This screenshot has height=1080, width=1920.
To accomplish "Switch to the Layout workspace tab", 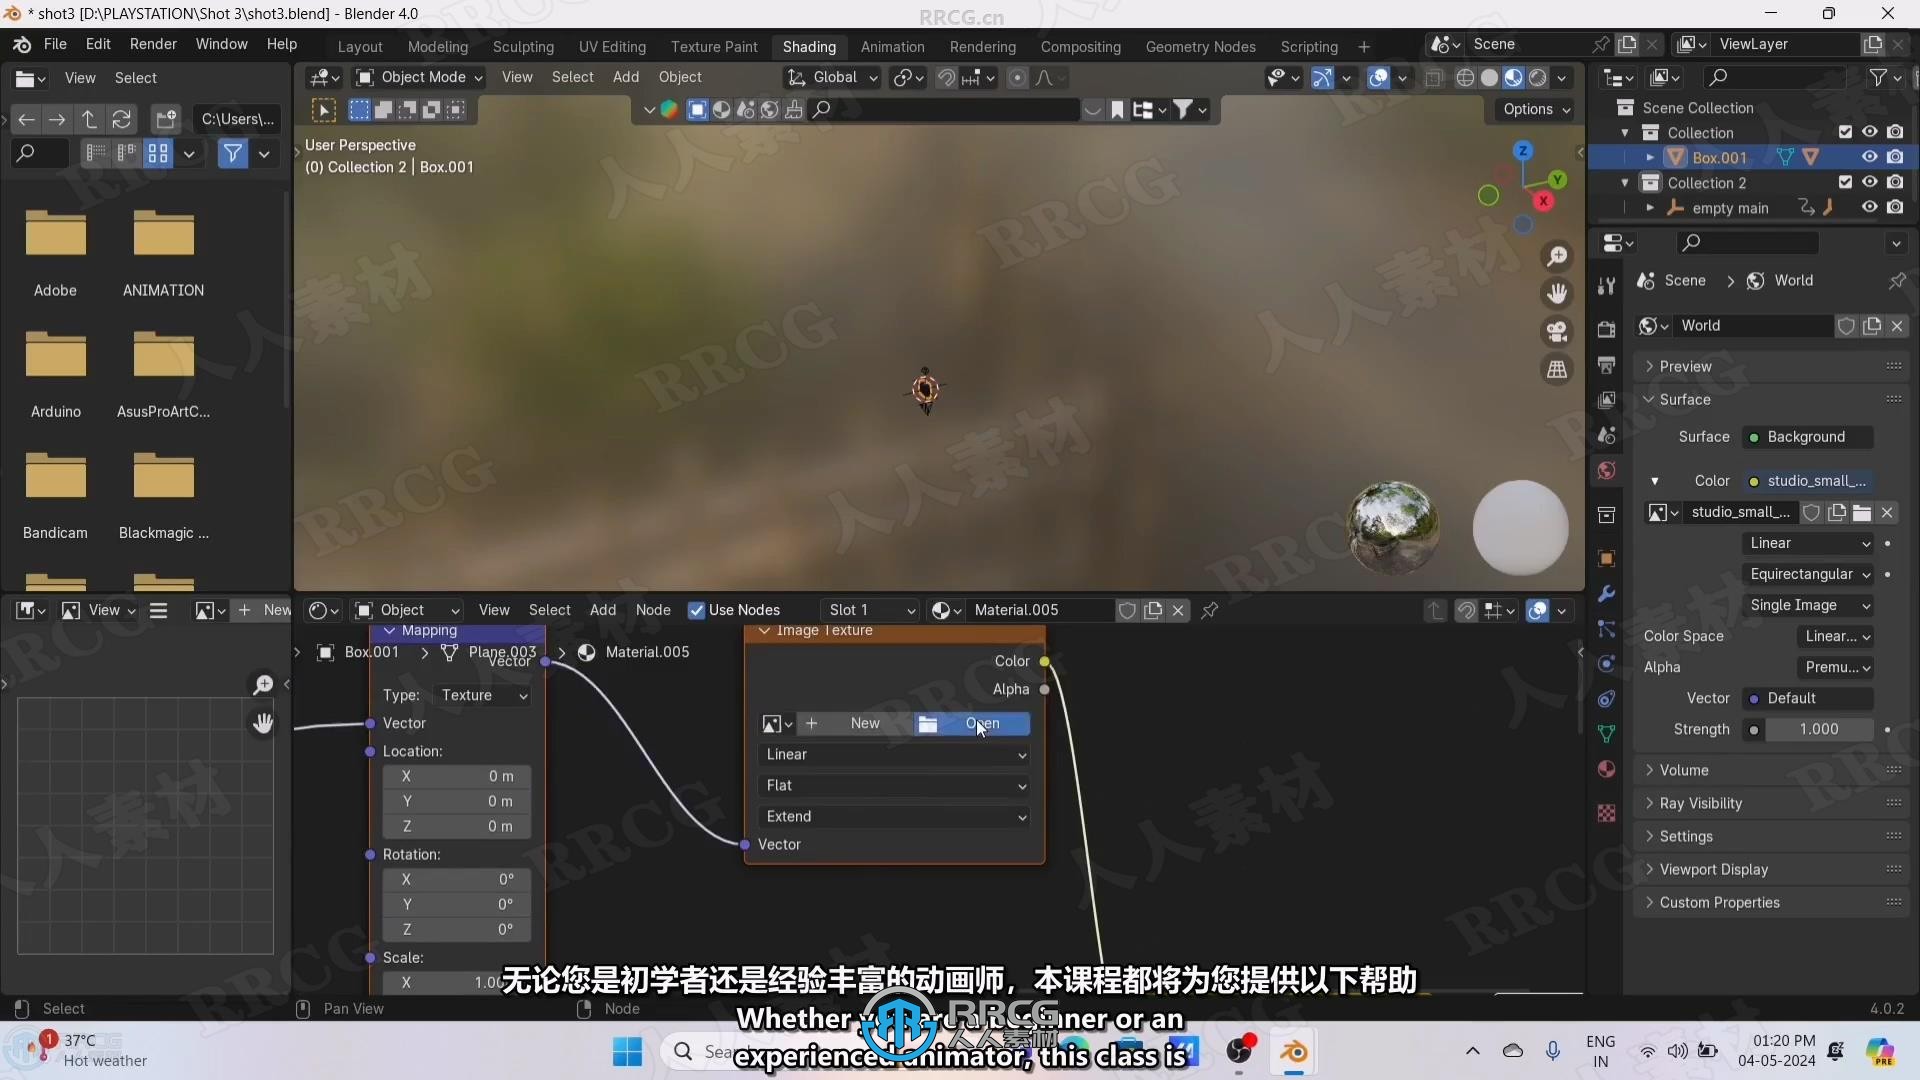I will pyautogui.click(x=360, y=47).
